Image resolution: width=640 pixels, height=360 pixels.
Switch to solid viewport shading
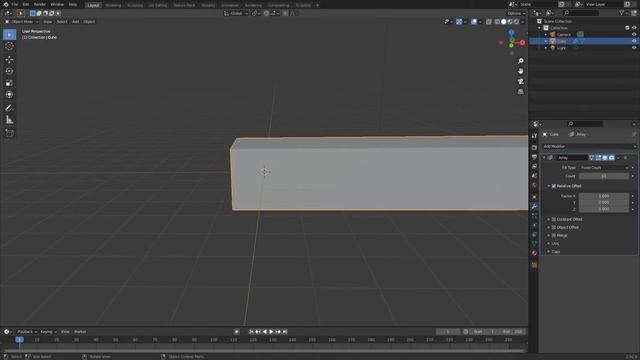(503, 22)
